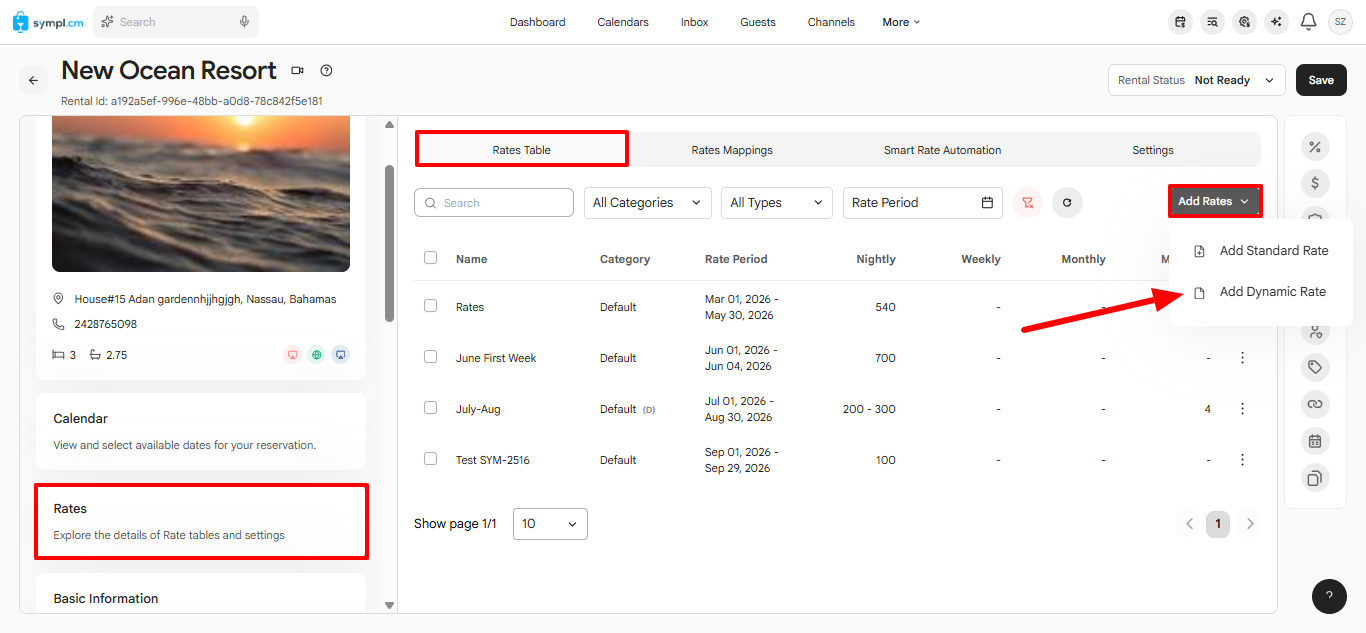This screenshot has height=633, width=1366.
Task: Open Inbox in top navigation
Action: tap(695, 22)
